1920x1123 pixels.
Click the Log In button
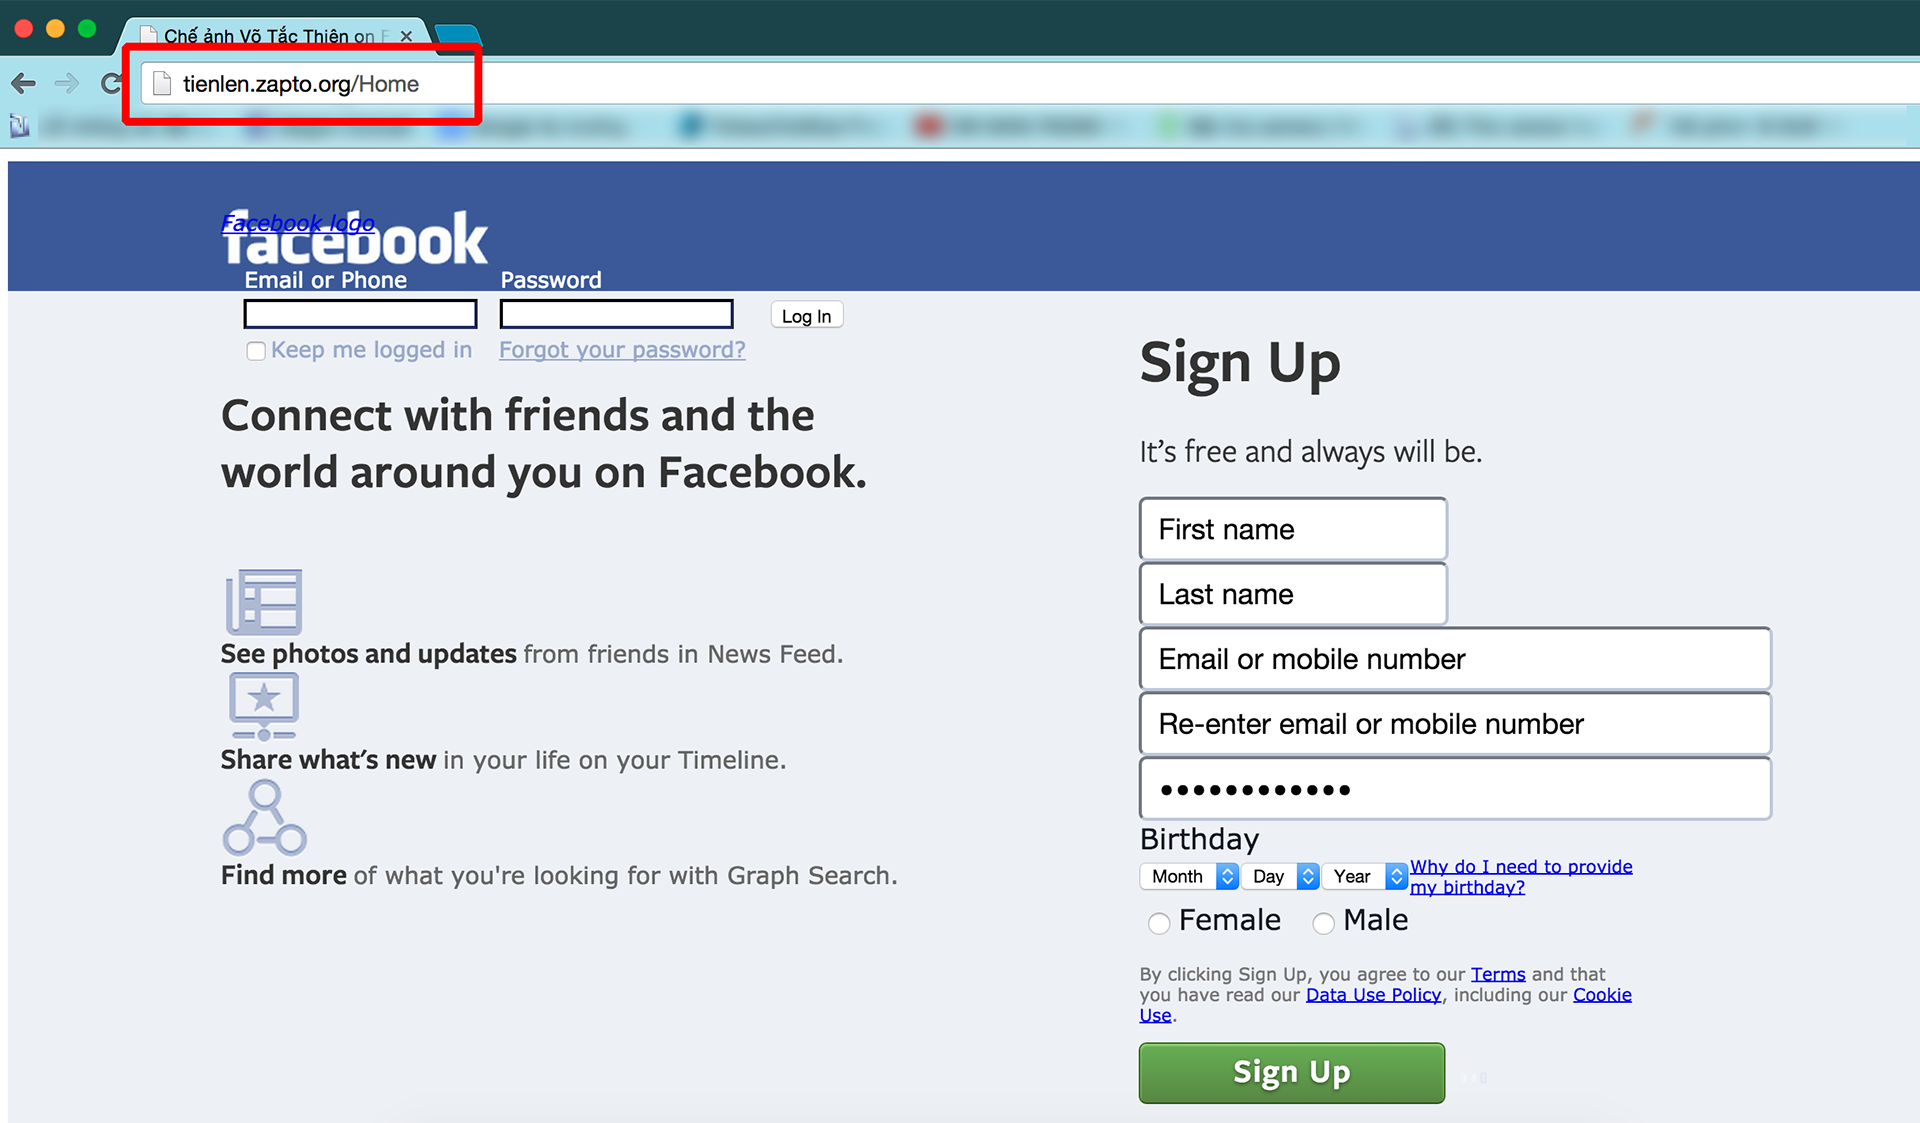(807, 316)
